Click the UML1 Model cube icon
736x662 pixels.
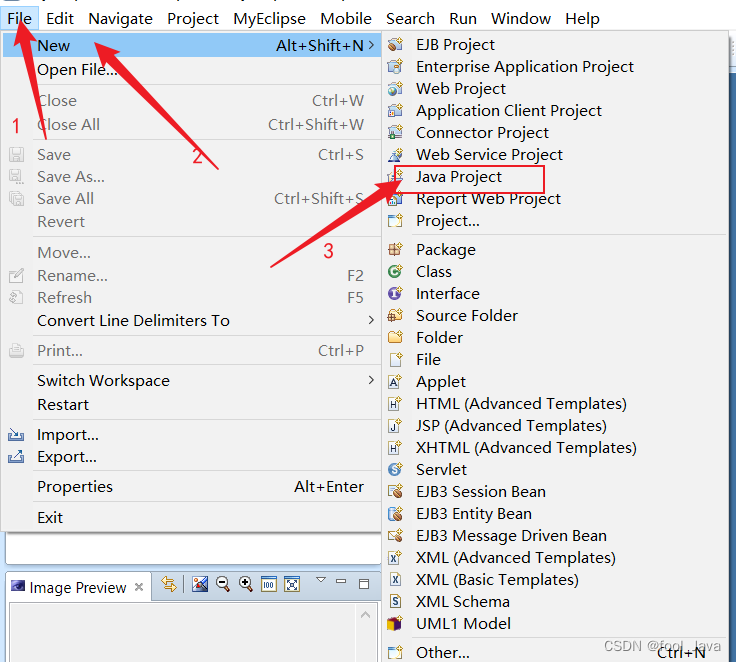(x=395, y=624)
